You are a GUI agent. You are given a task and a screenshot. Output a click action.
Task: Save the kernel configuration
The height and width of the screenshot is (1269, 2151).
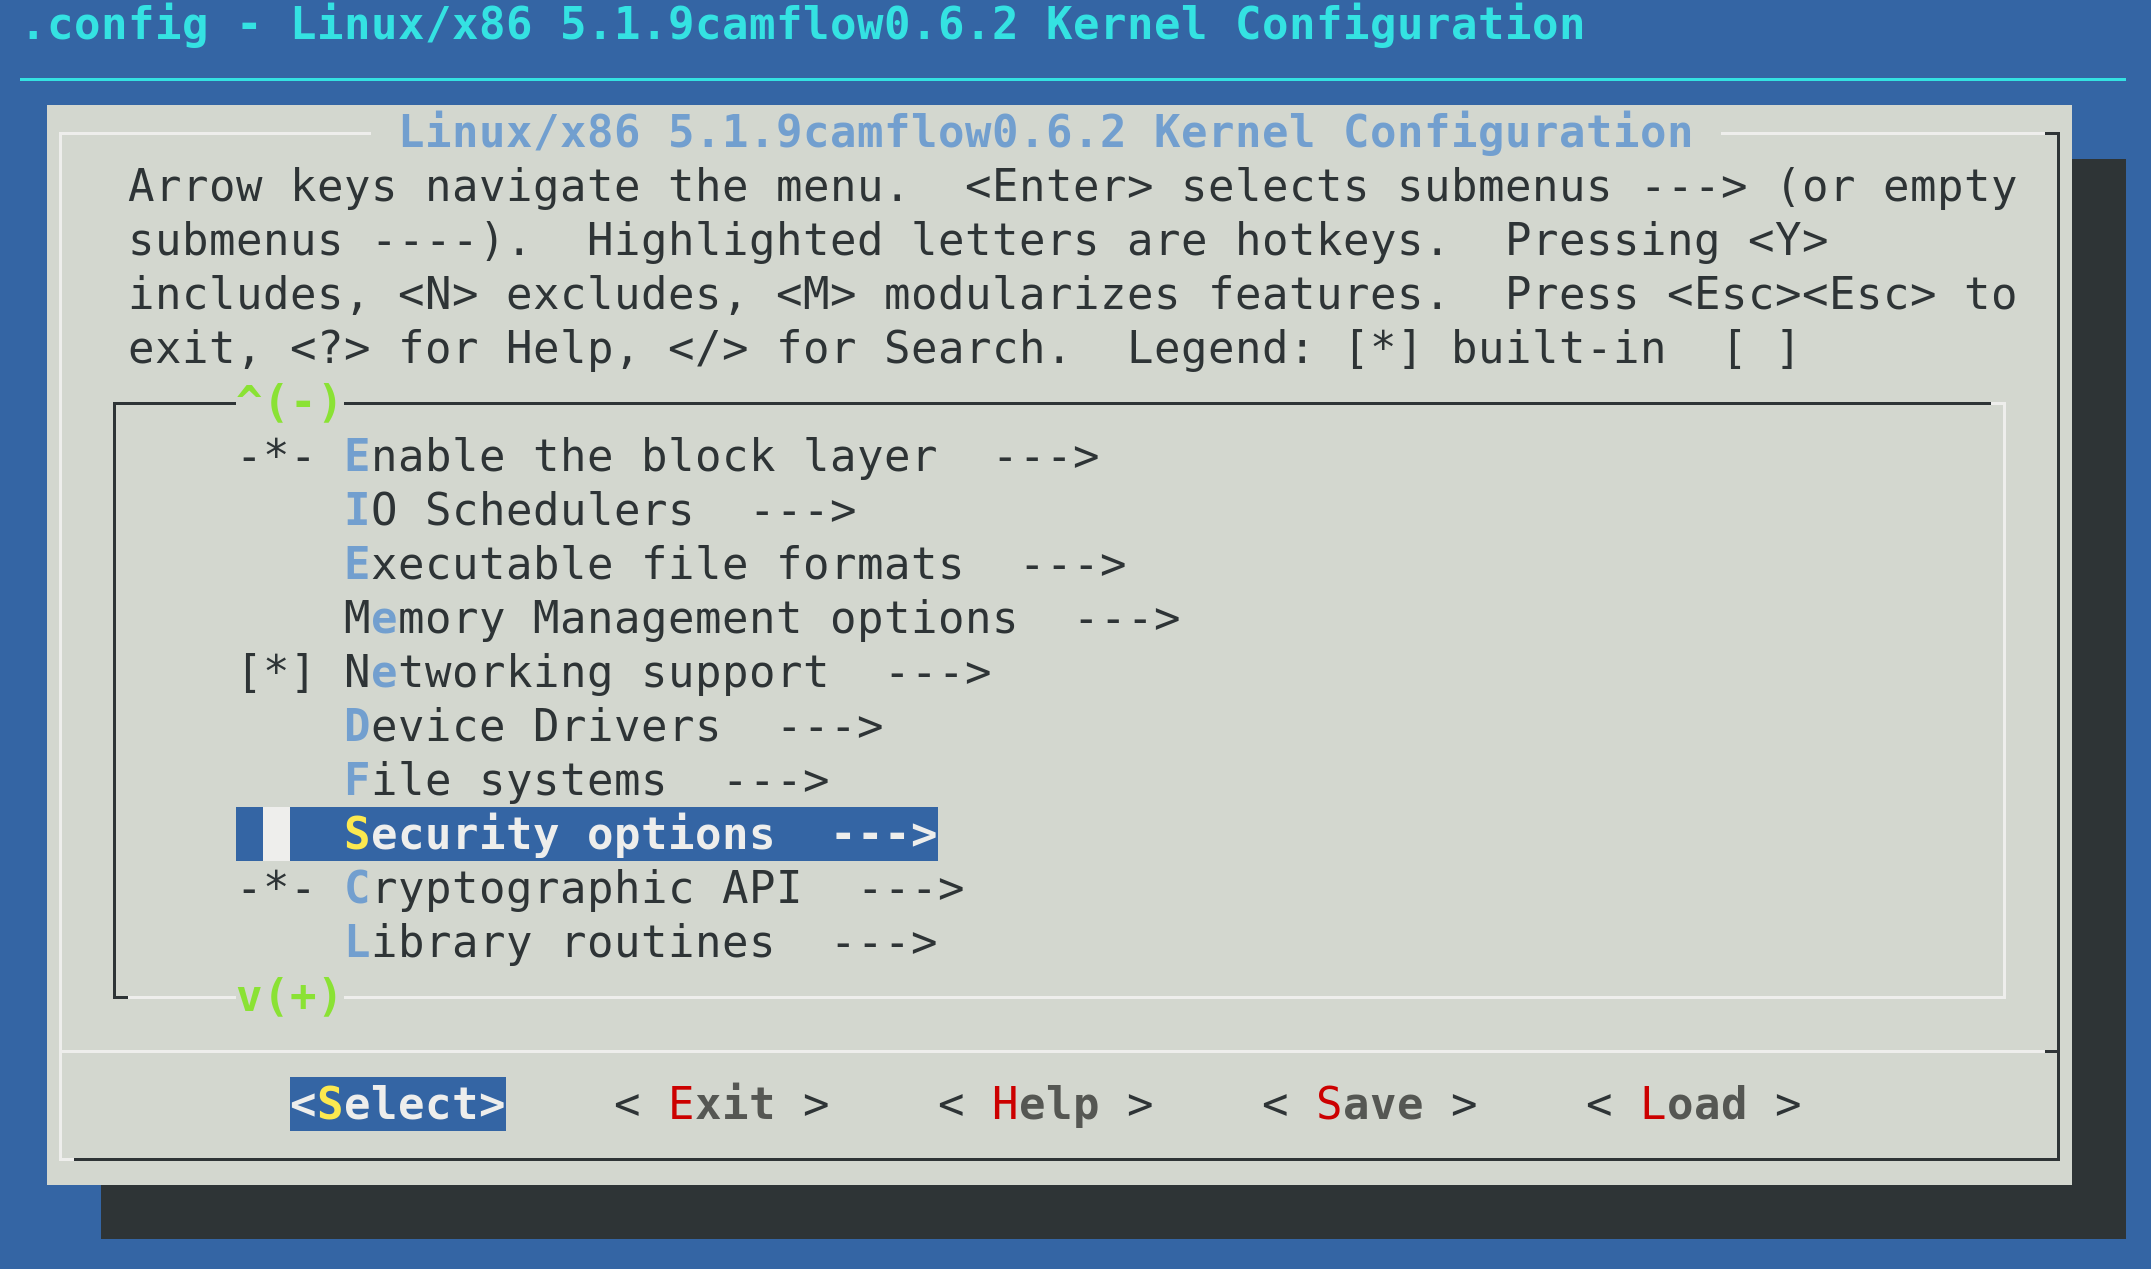(x=1371, y=1103)
